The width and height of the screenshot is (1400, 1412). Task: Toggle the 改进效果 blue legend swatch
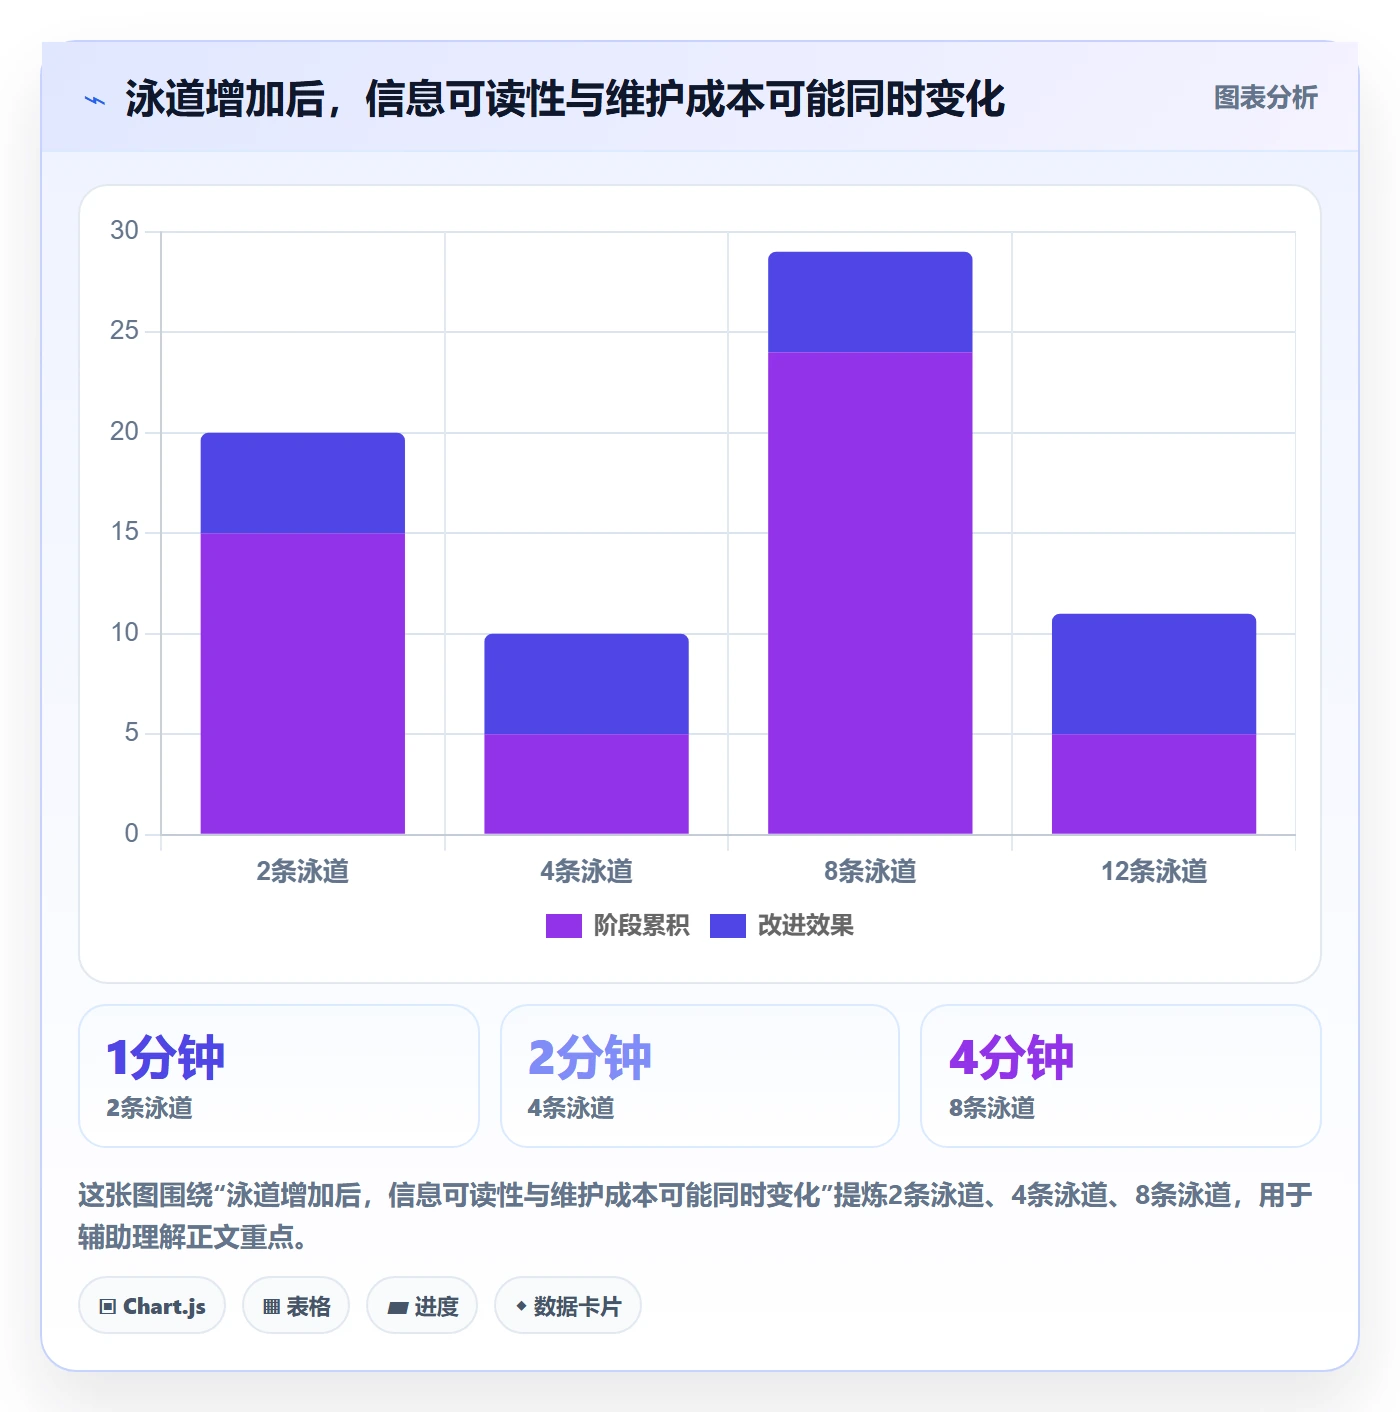[727, 926]
